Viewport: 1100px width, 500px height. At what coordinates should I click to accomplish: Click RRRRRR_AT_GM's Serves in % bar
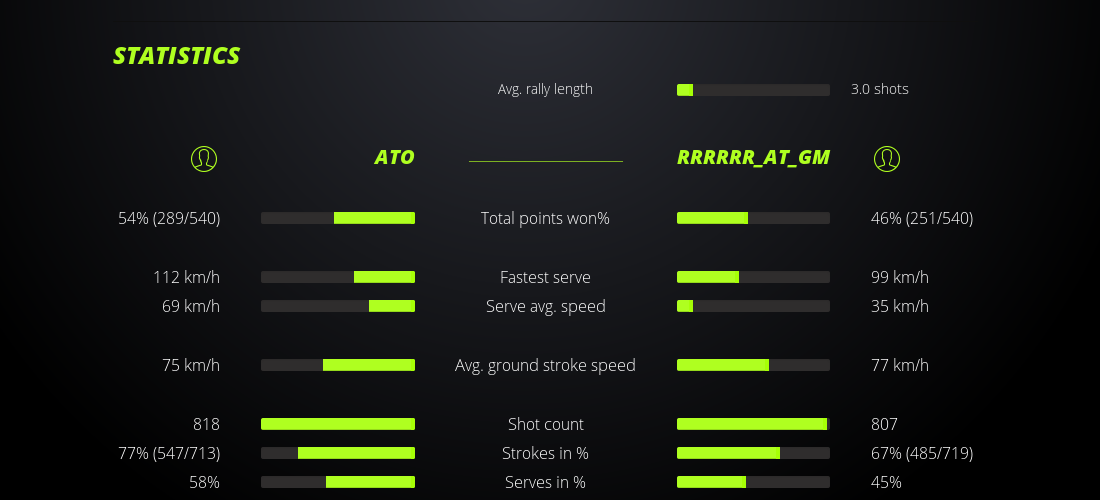point(753,482)
